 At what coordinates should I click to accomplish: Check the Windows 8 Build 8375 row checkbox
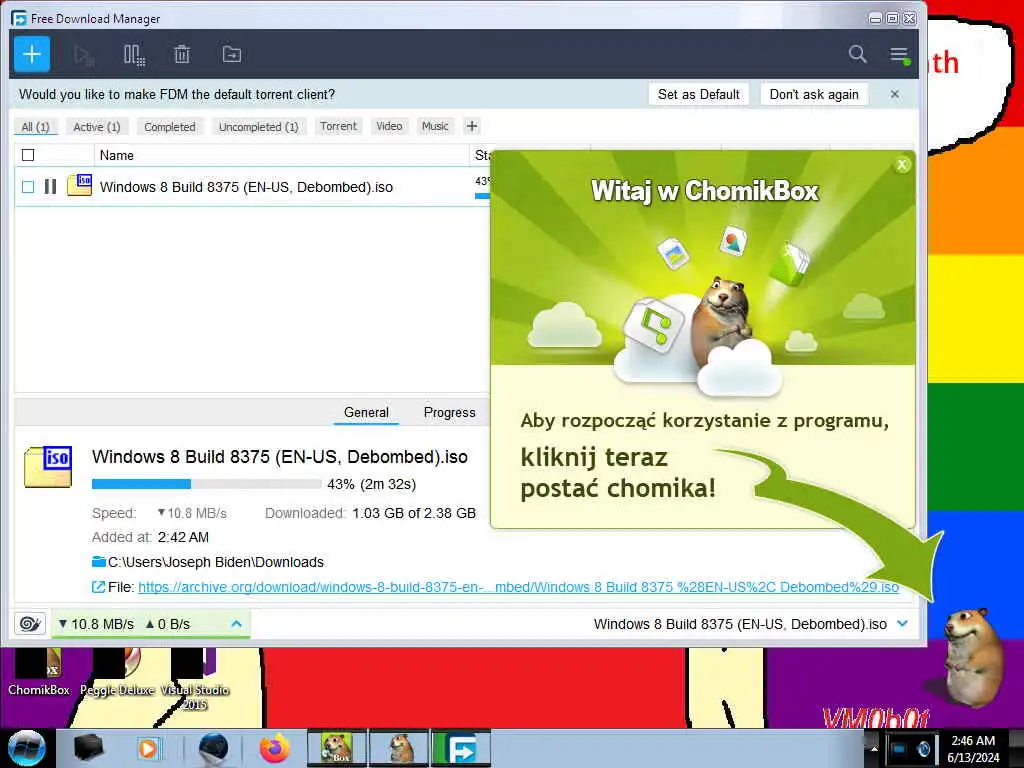coord(28,187)
